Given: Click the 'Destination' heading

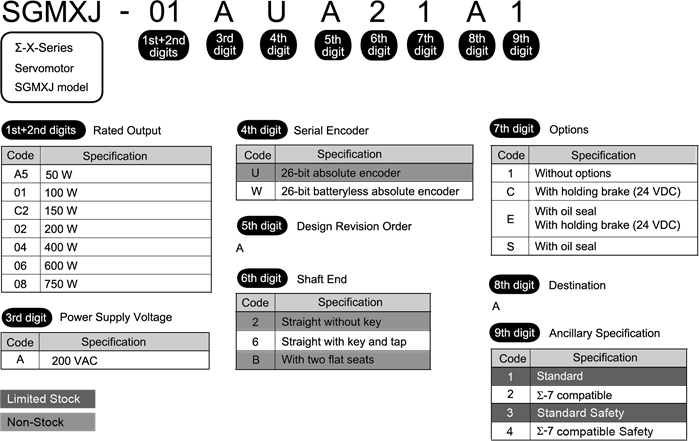Looking at the screenshot, I should click(x=577, y=285).
